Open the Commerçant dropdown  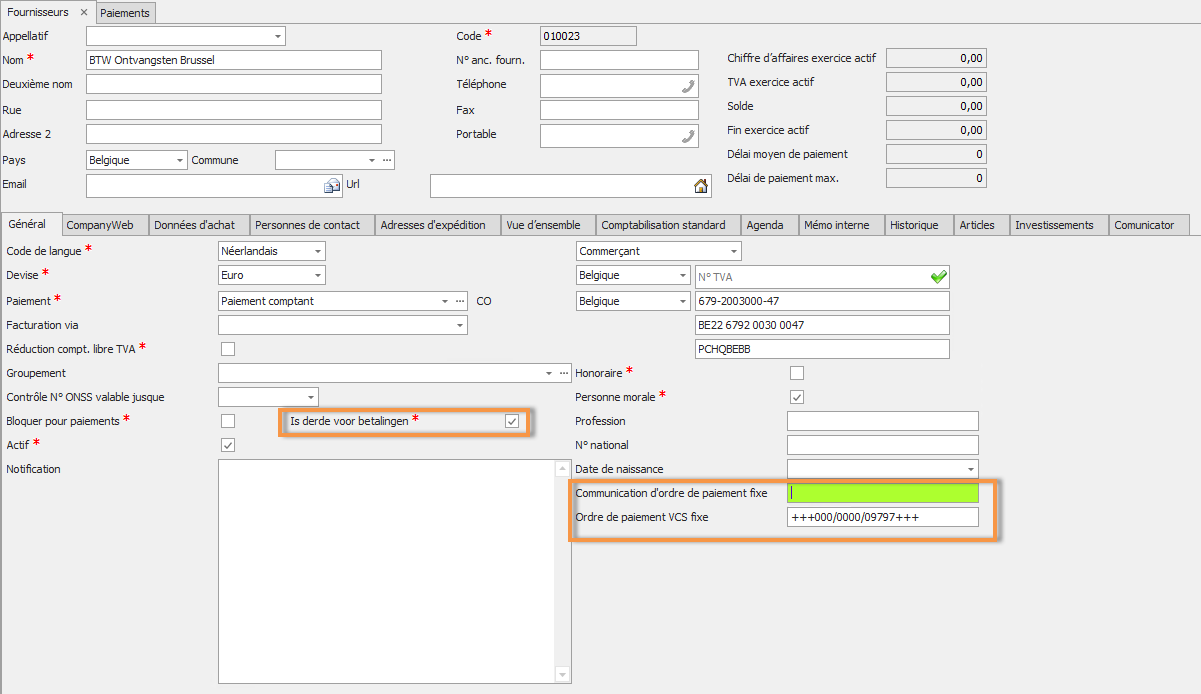tap(733, 251)
